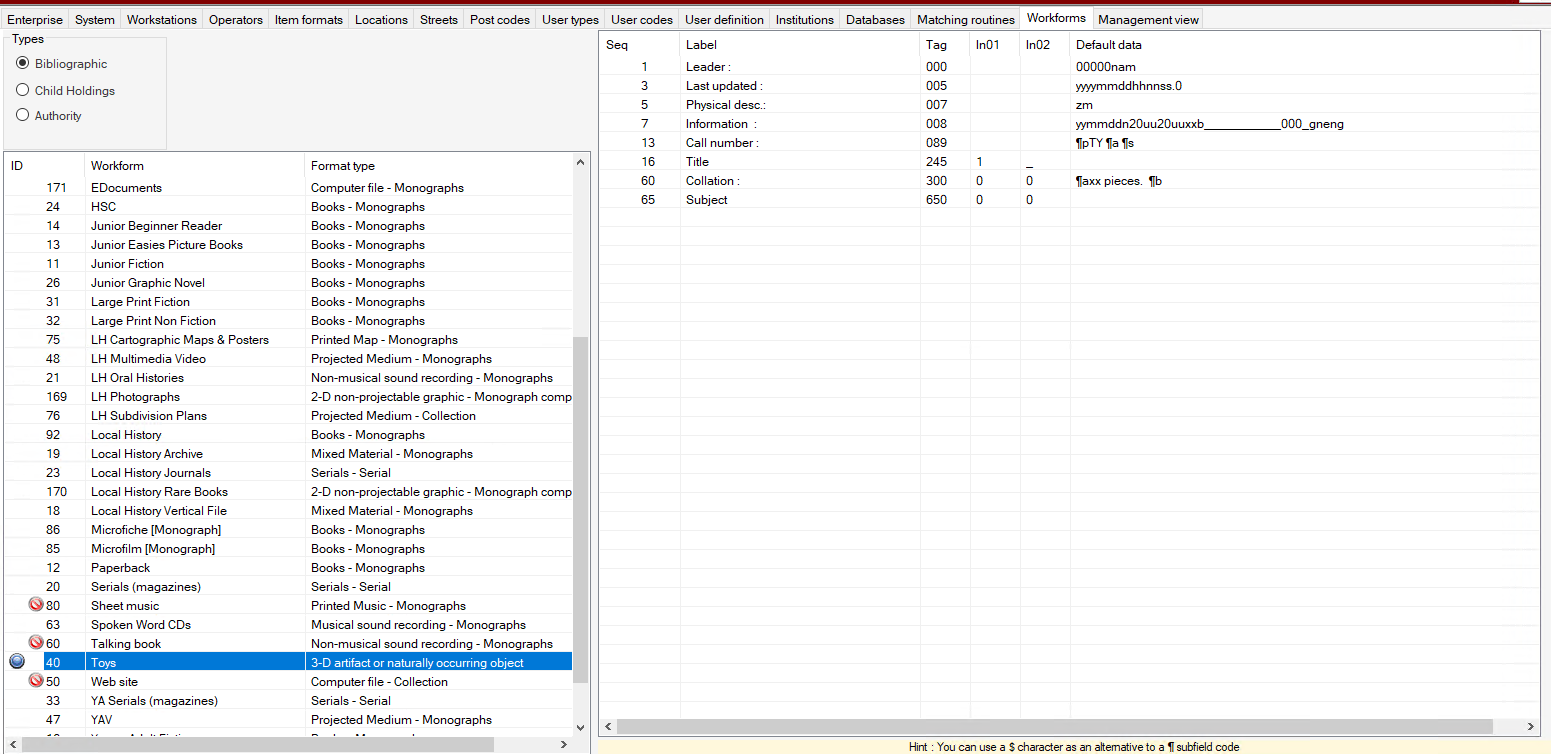Select the Title row with tag 245
This screenshot has width=1551, height=754.
click(800, 161)
